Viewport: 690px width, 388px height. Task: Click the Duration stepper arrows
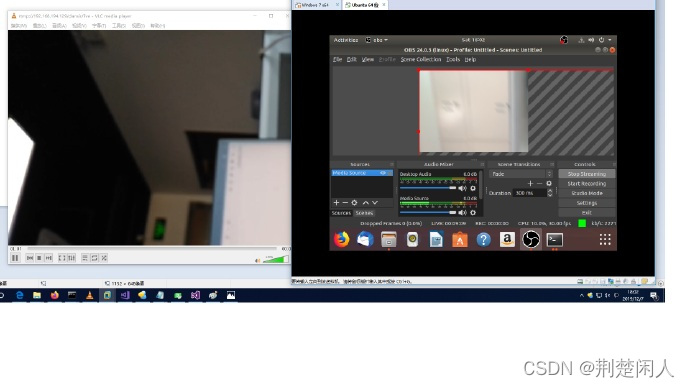[550, 193]
